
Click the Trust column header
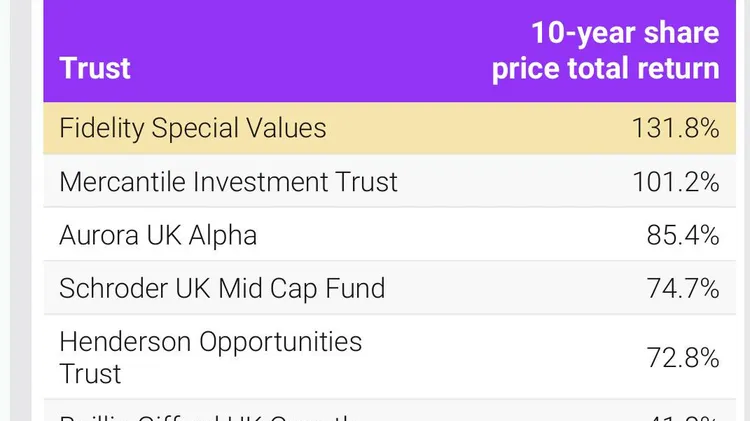(95, 67)
